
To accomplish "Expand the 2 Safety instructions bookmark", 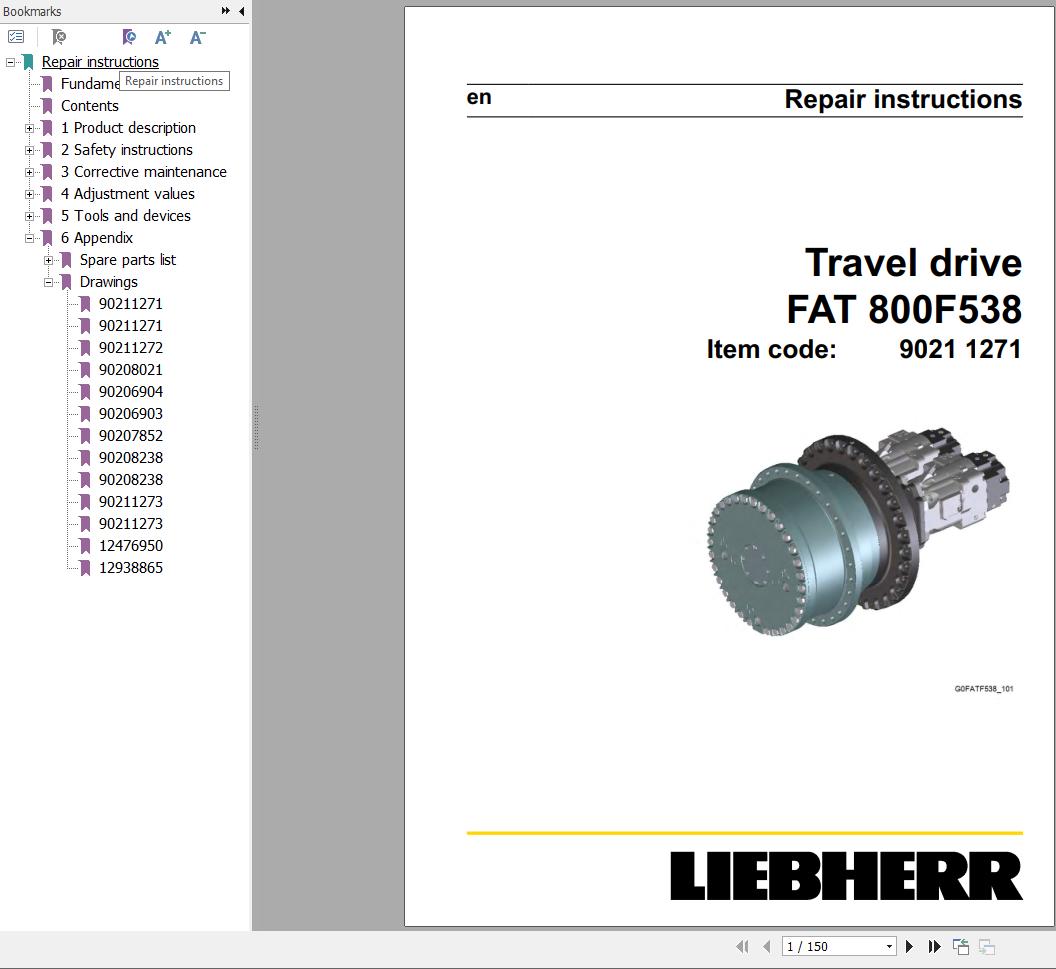I will tap(29, 150).
